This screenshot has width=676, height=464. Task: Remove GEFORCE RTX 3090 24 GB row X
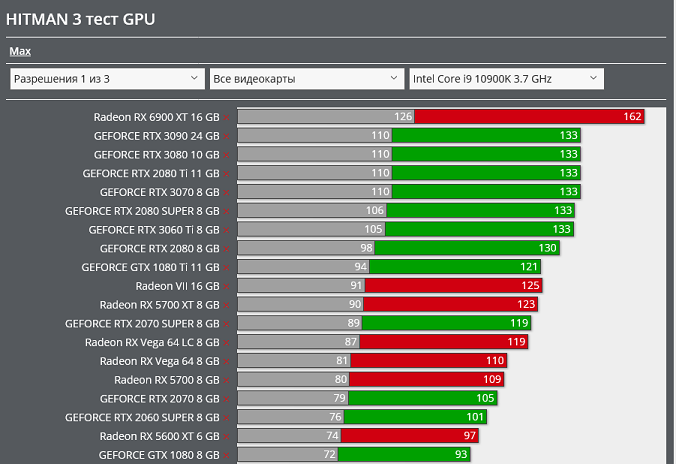pos(226,137)
